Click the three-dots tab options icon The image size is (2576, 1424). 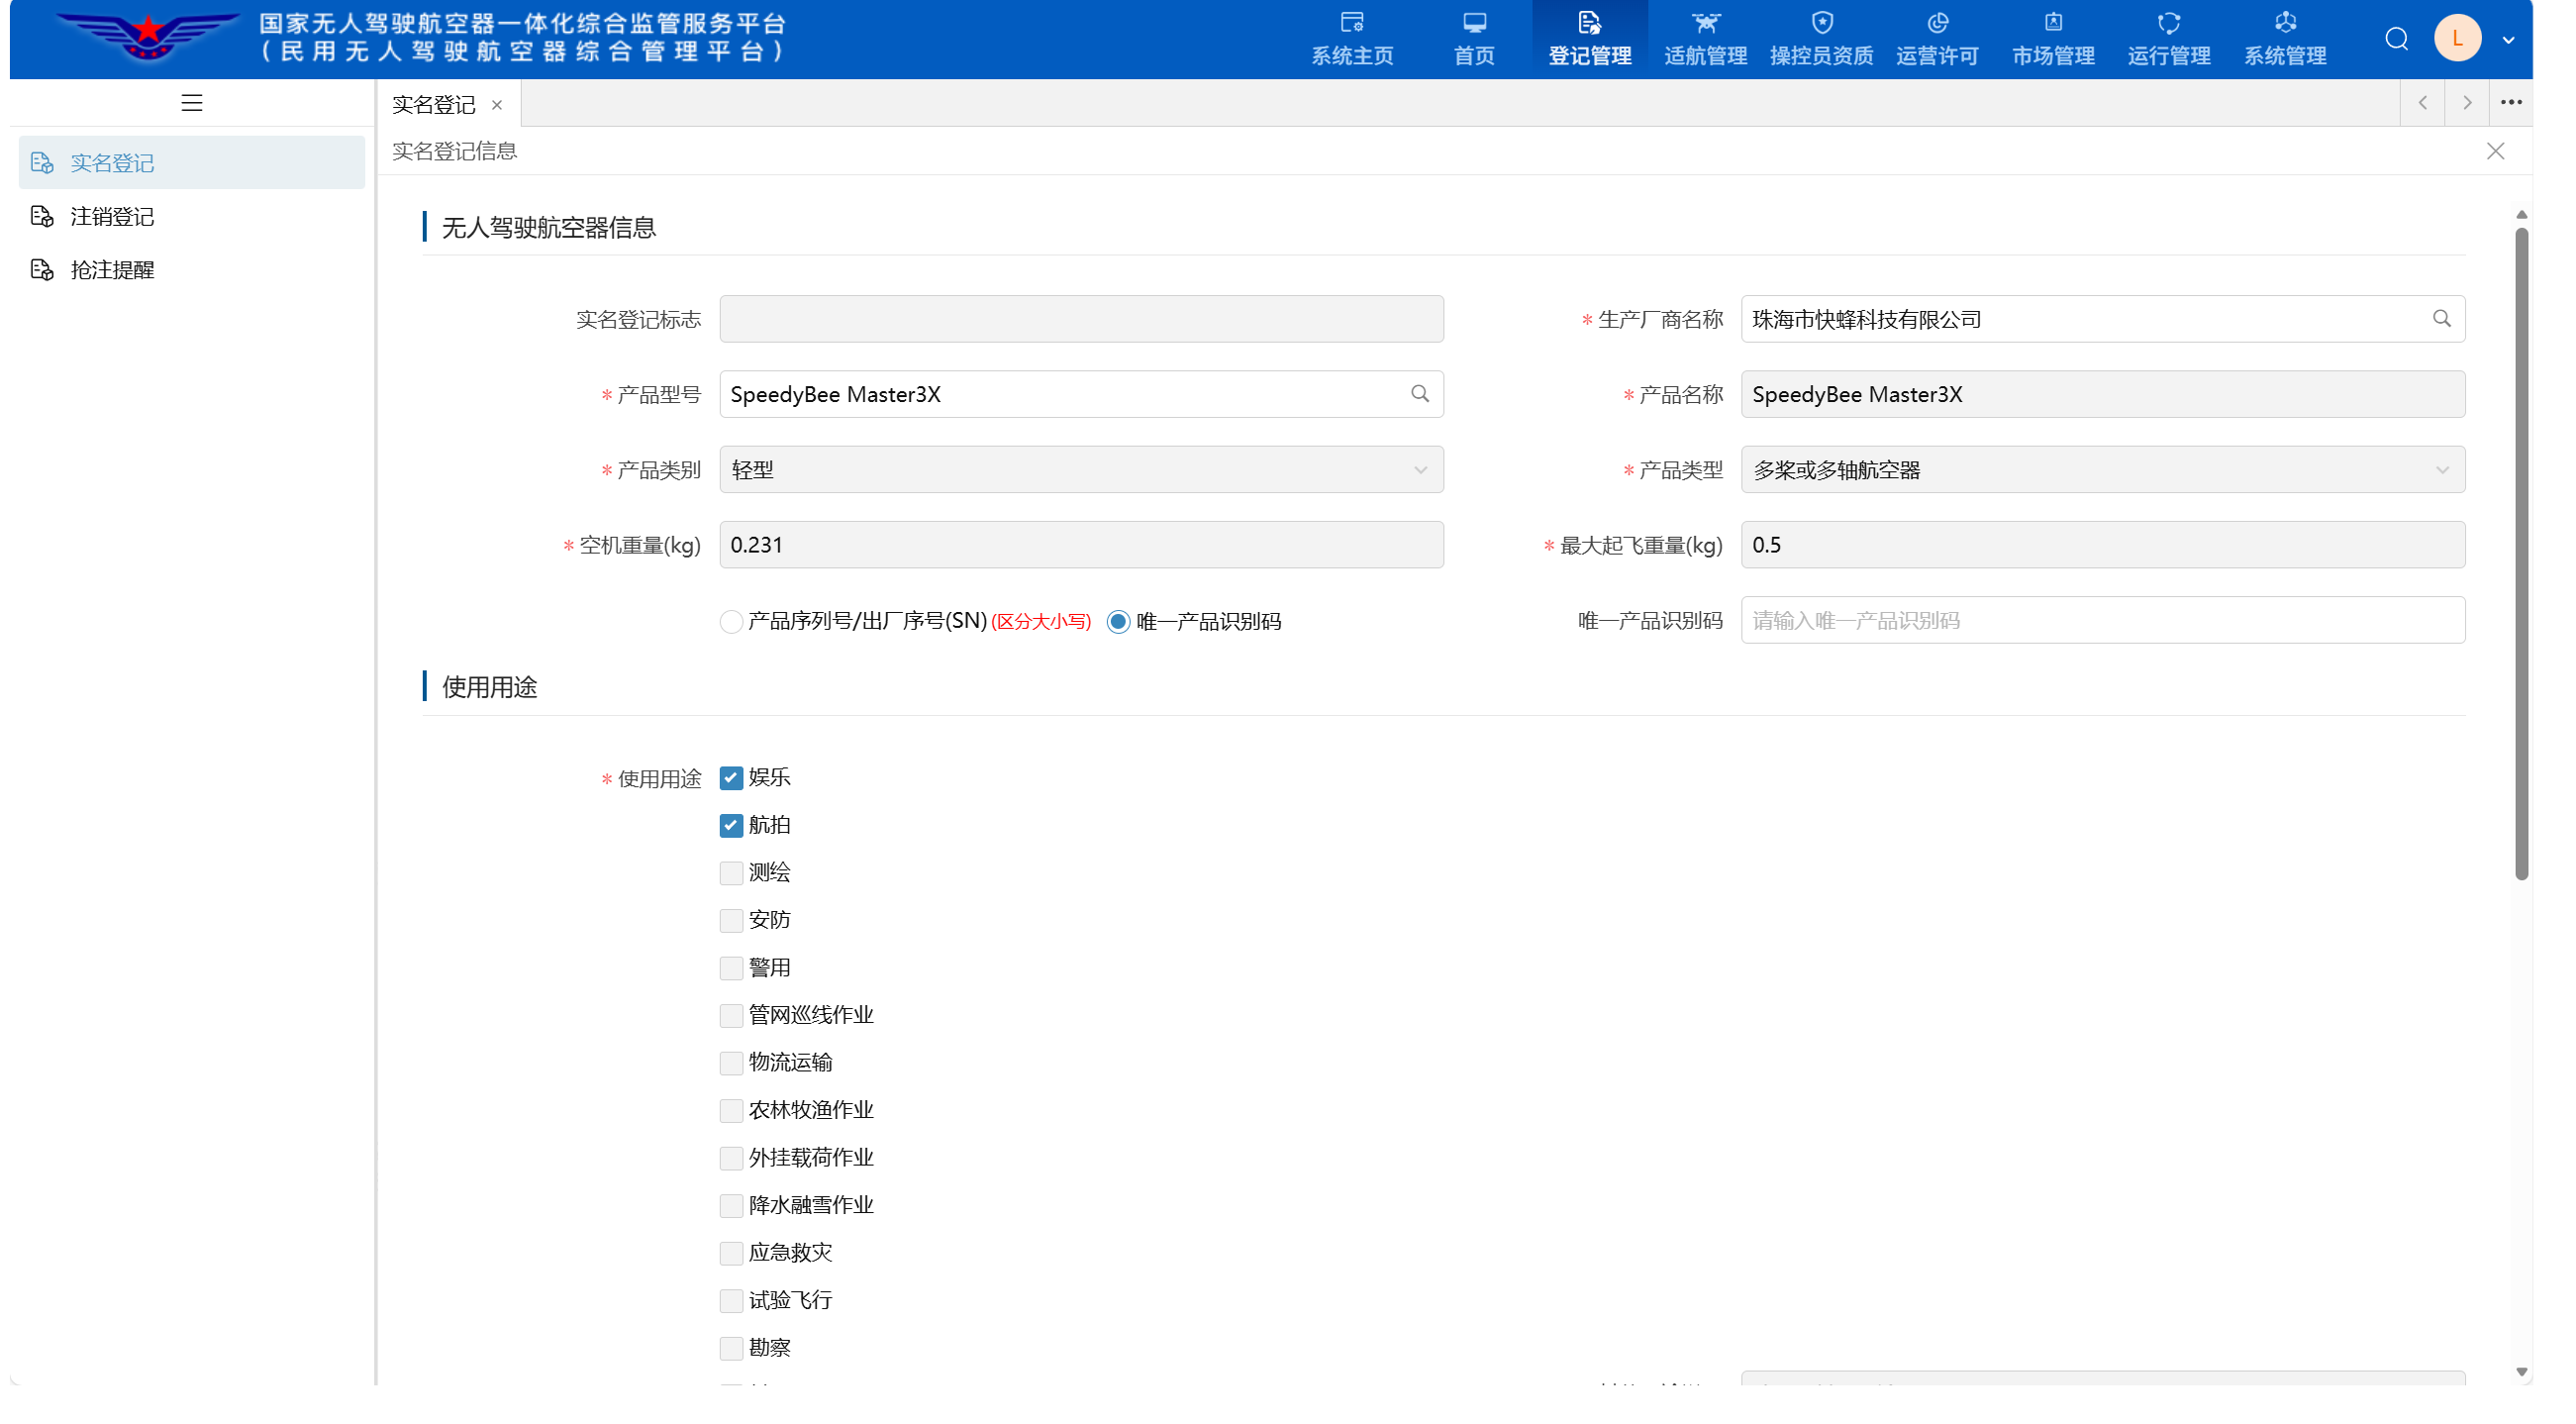coord(2510,103)
